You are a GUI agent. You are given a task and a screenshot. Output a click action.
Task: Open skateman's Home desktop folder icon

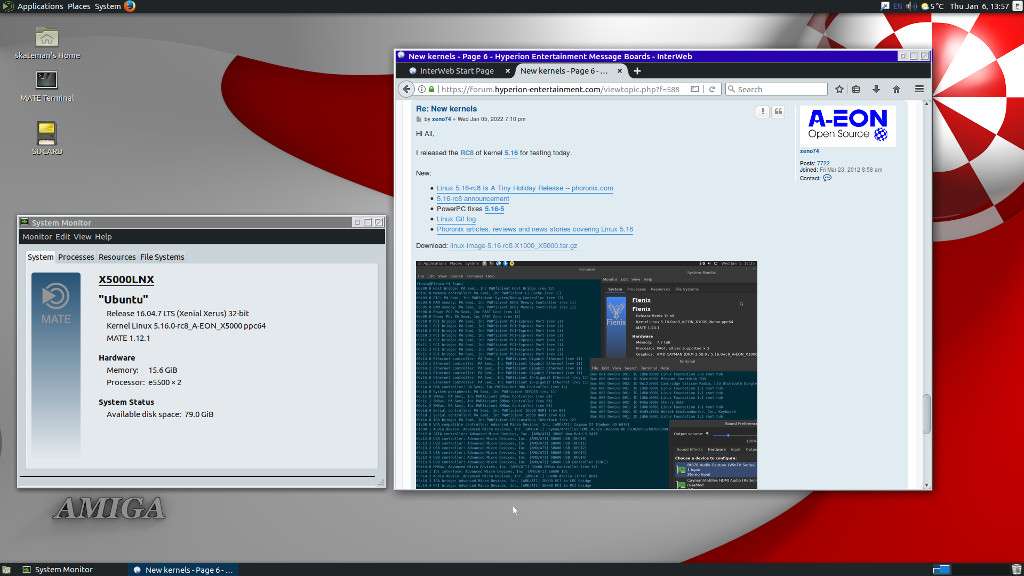(x=46, y=37)
